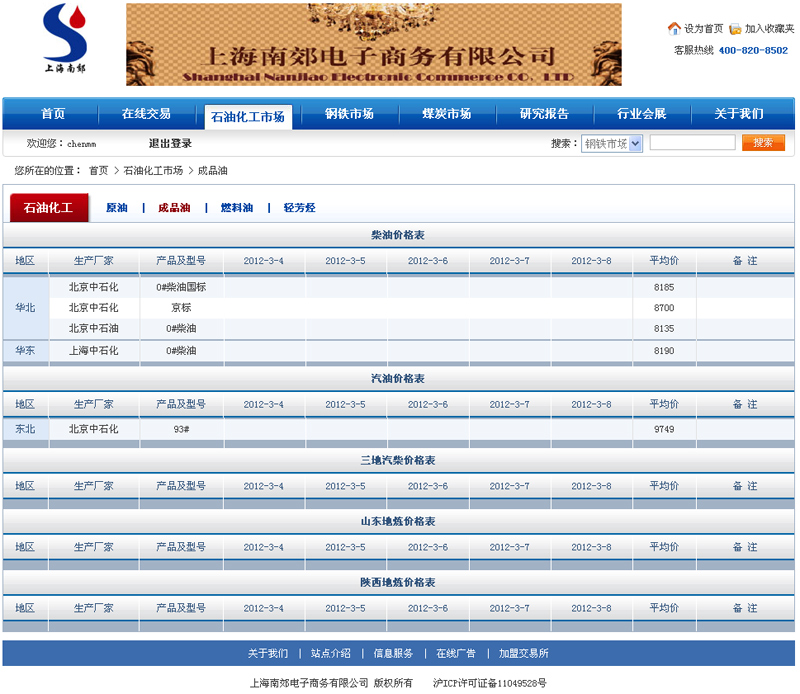Click the 沪ICP许可证备11049528号 text
The height and width of the screenshot is (694, 800).
(x=490, y=683)
